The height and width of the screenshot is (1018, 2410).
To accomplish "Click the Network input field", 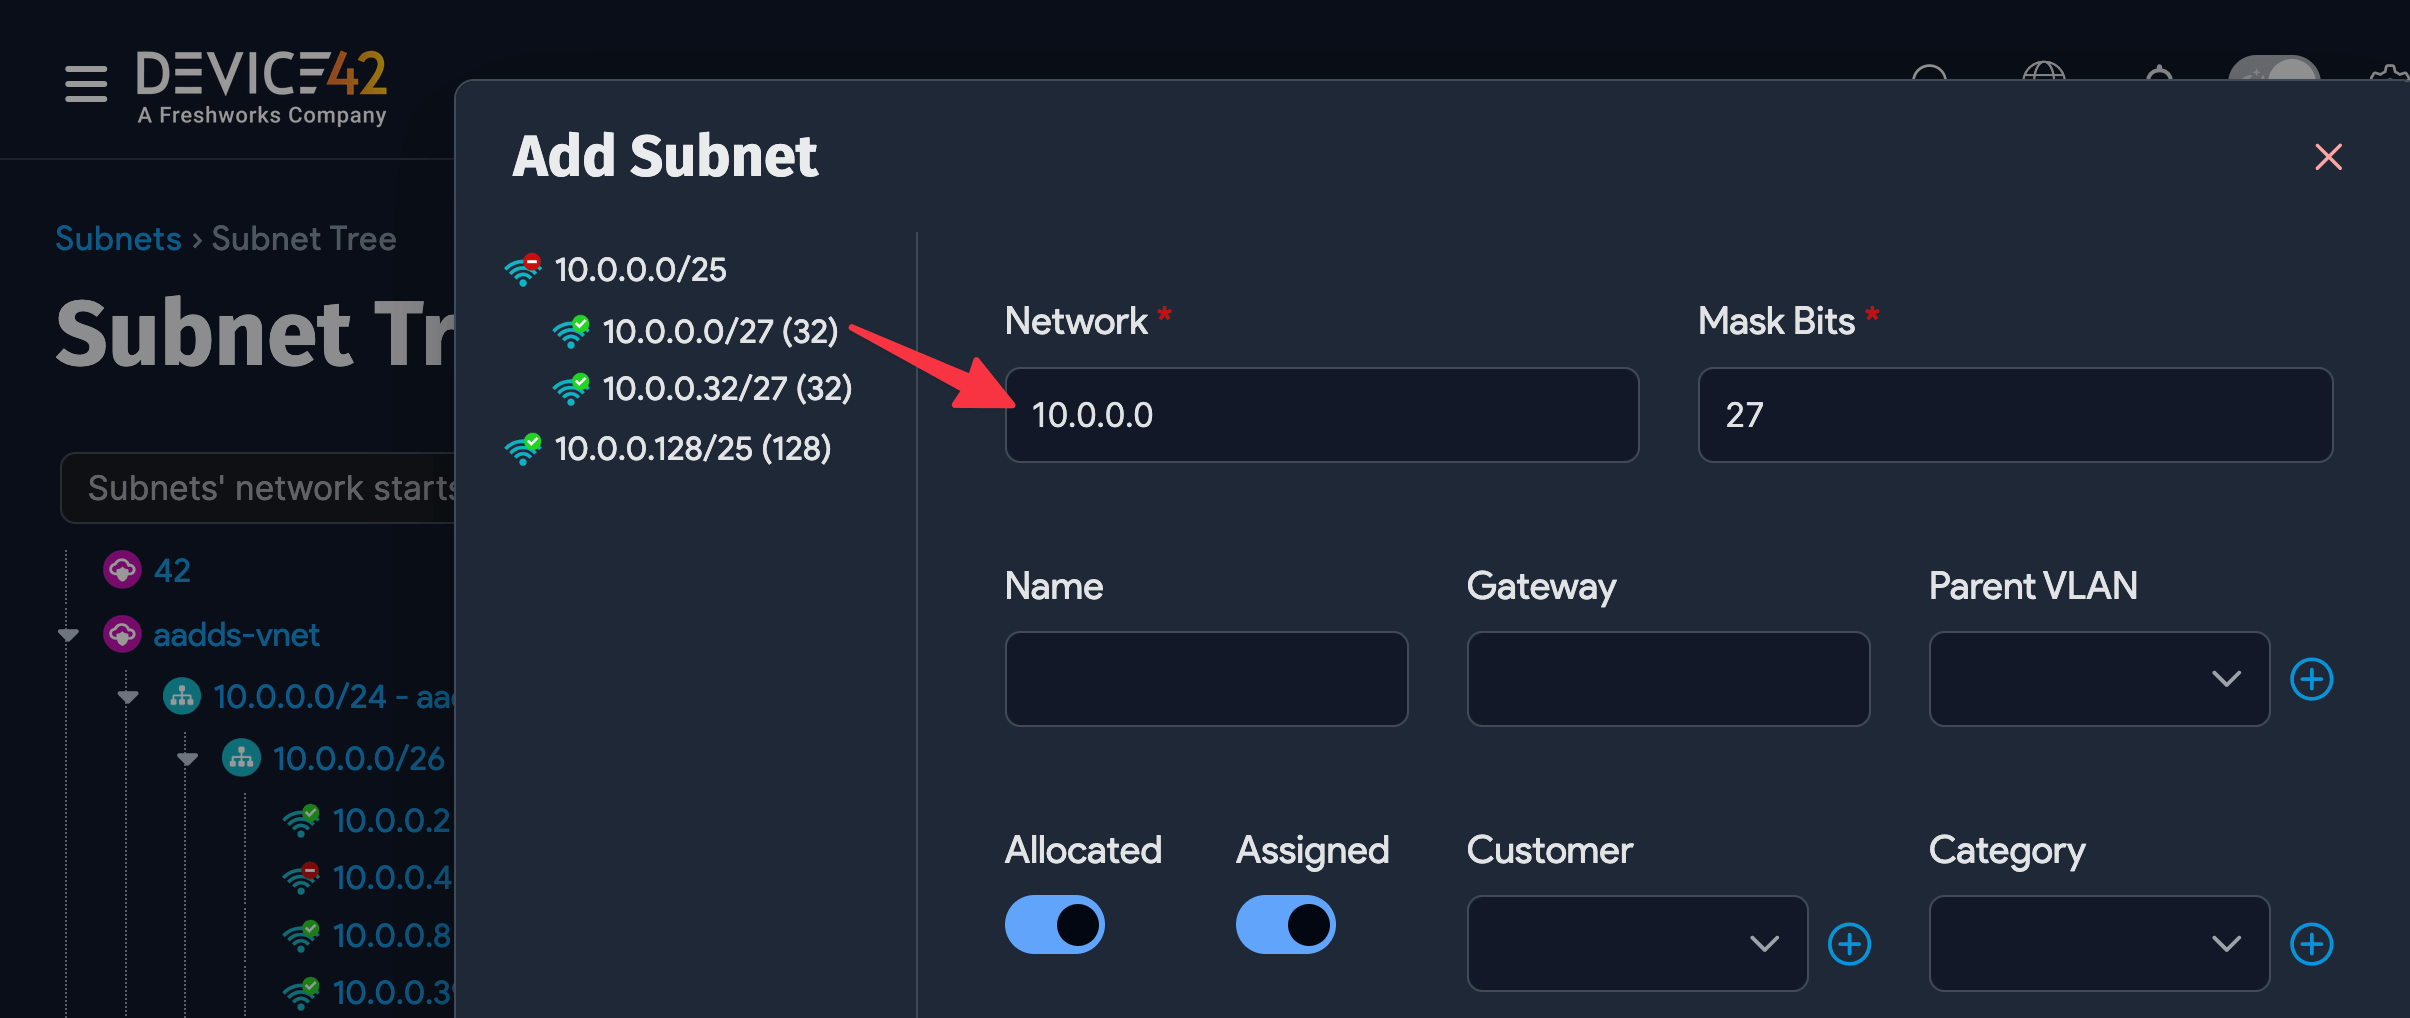I will [1320, 414].
